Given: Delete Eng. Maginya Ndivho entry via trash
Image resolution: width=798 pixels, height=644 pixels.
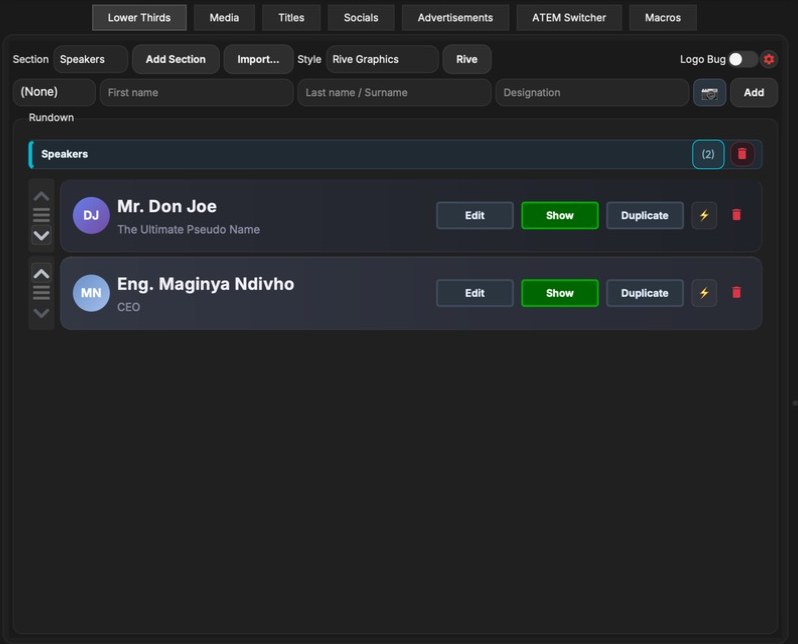Looking at the screenshot, I should click(x=736, y=292).
